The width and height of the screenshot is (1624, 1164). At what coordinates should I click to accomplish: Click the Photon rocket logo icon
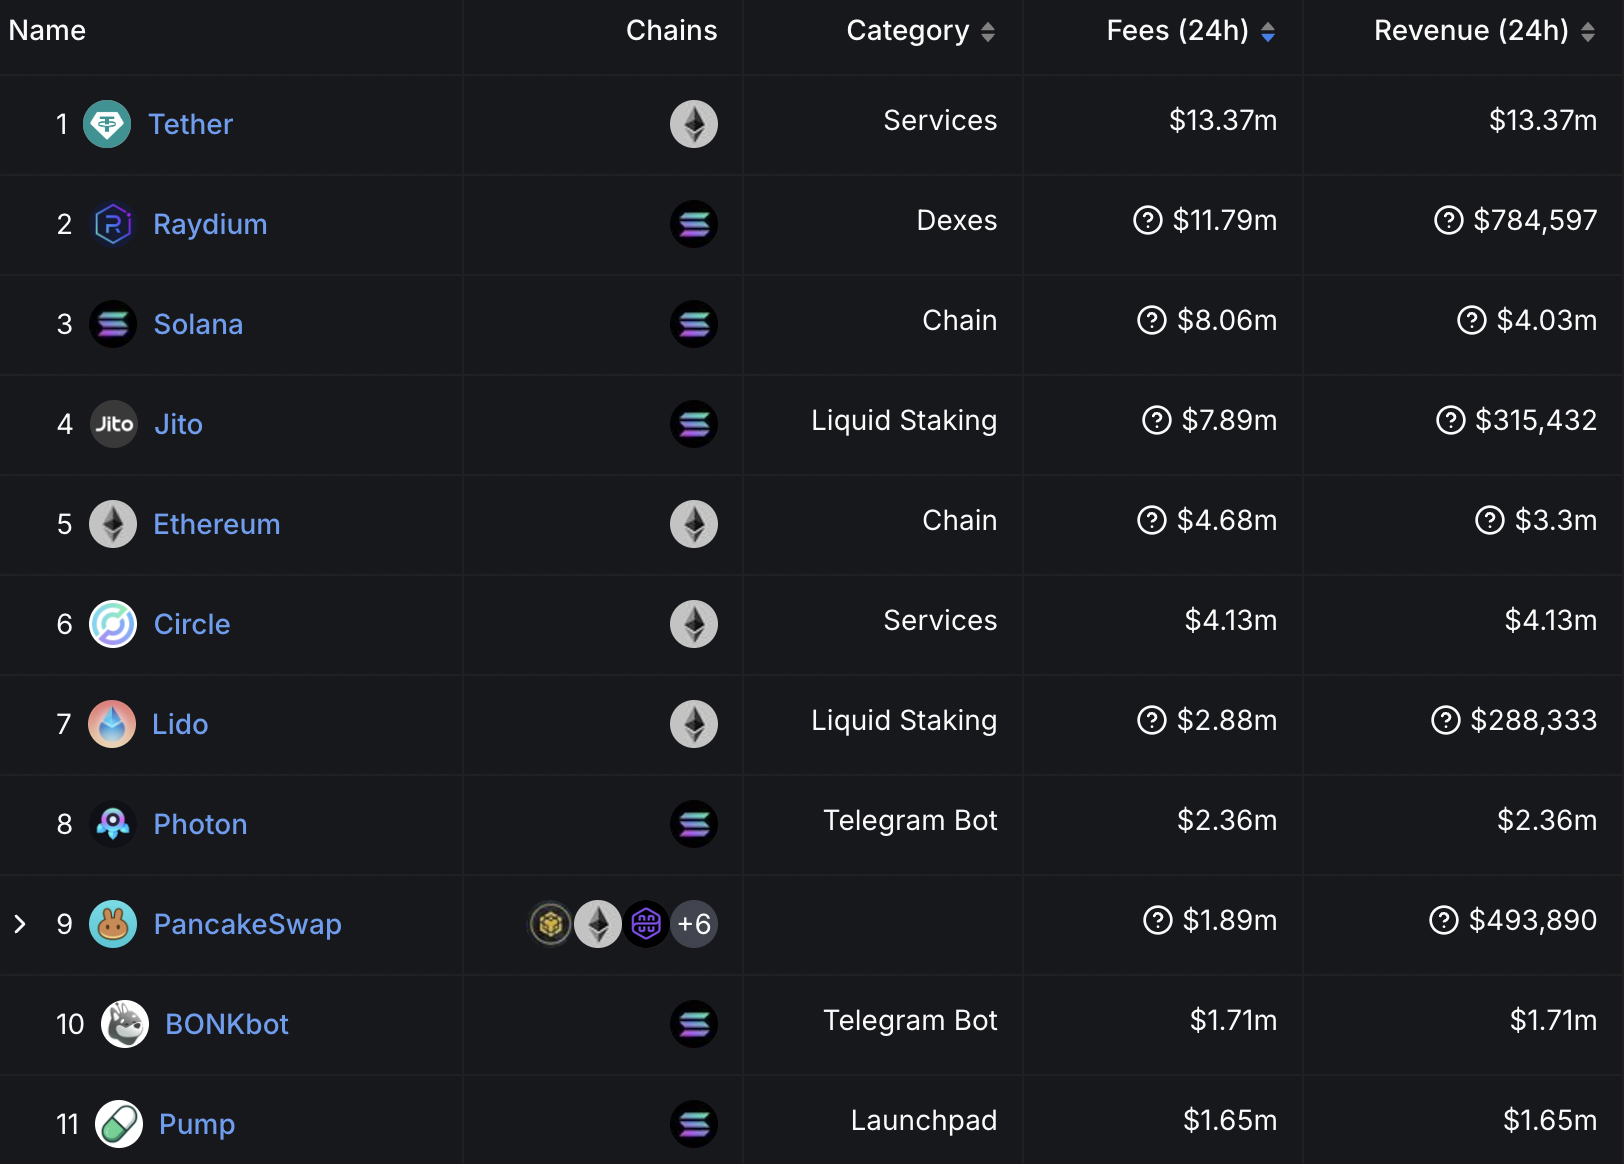pos(113,824)
